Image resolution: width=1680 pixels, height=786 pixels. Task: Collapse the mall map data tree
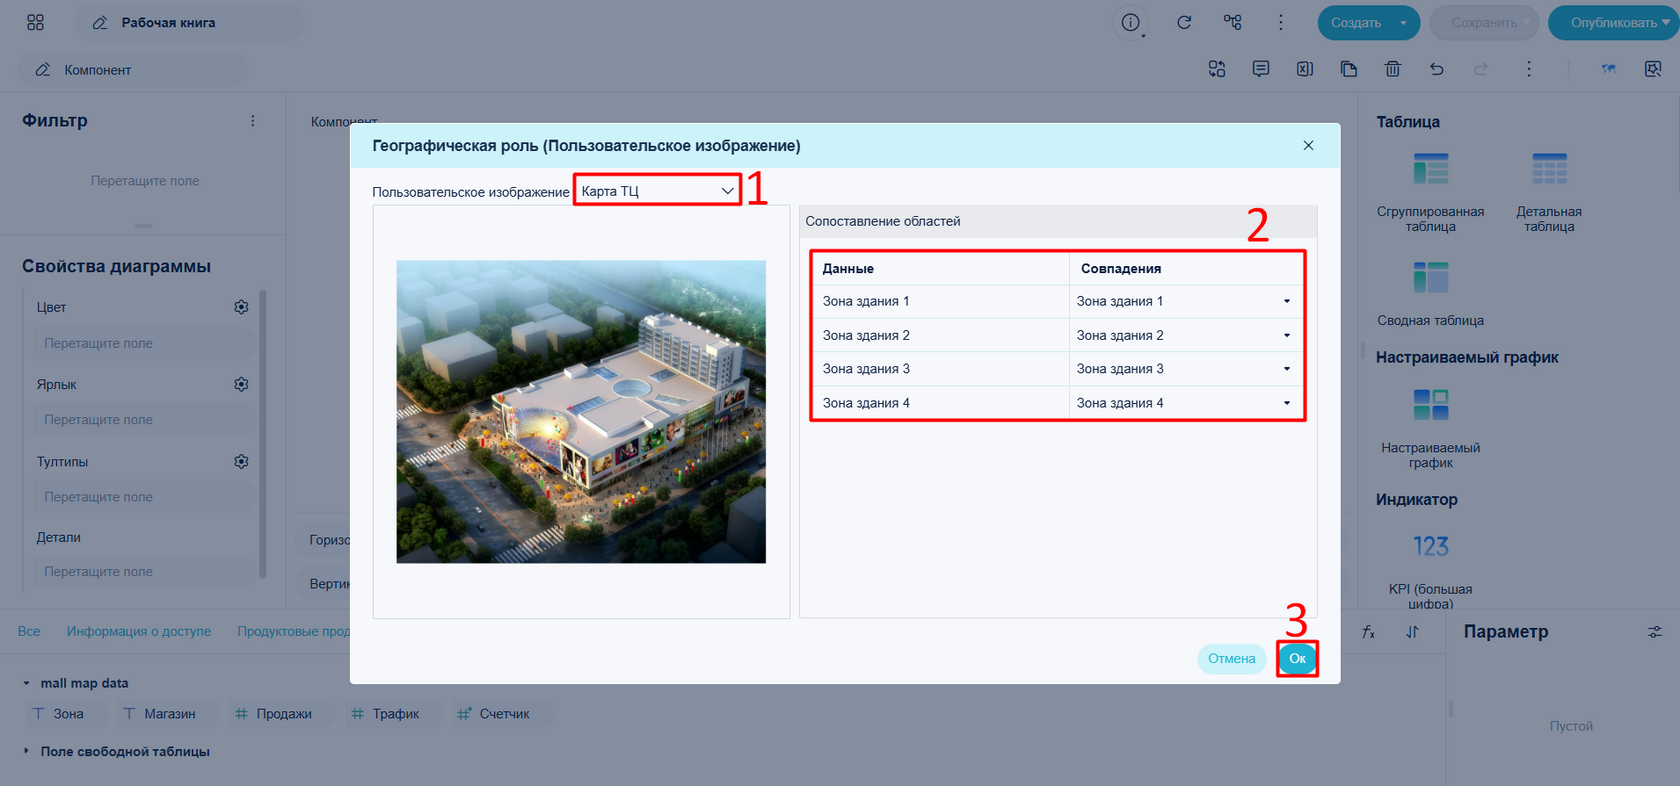pyautogui.click(x=26, y=683)
